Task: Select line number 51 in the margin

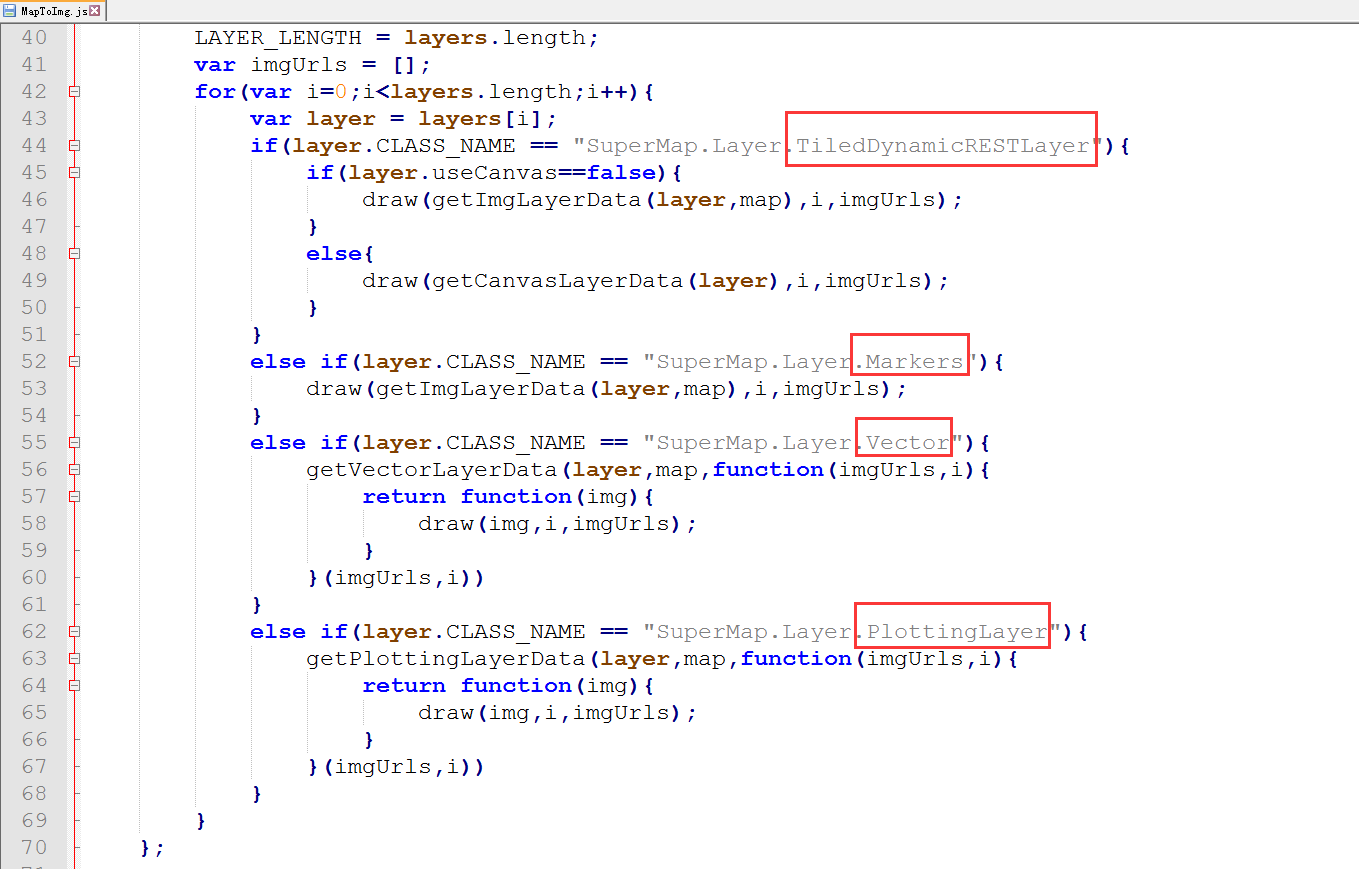Action: pos(34,335)
